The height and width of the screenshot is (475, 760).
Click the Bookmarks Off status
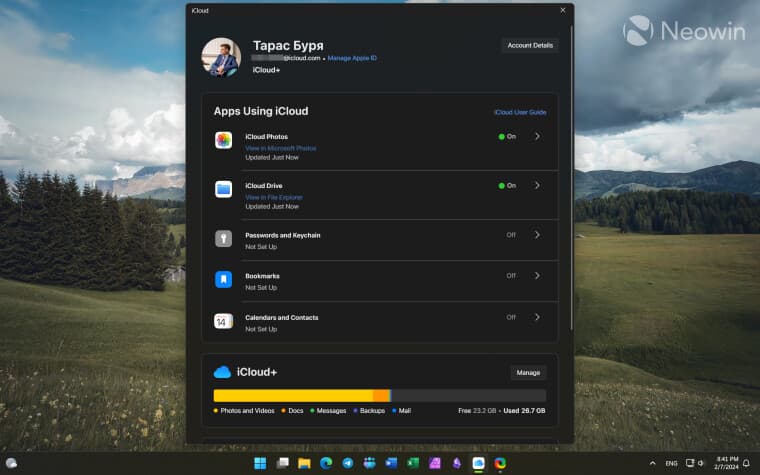(x=511, y=276)
